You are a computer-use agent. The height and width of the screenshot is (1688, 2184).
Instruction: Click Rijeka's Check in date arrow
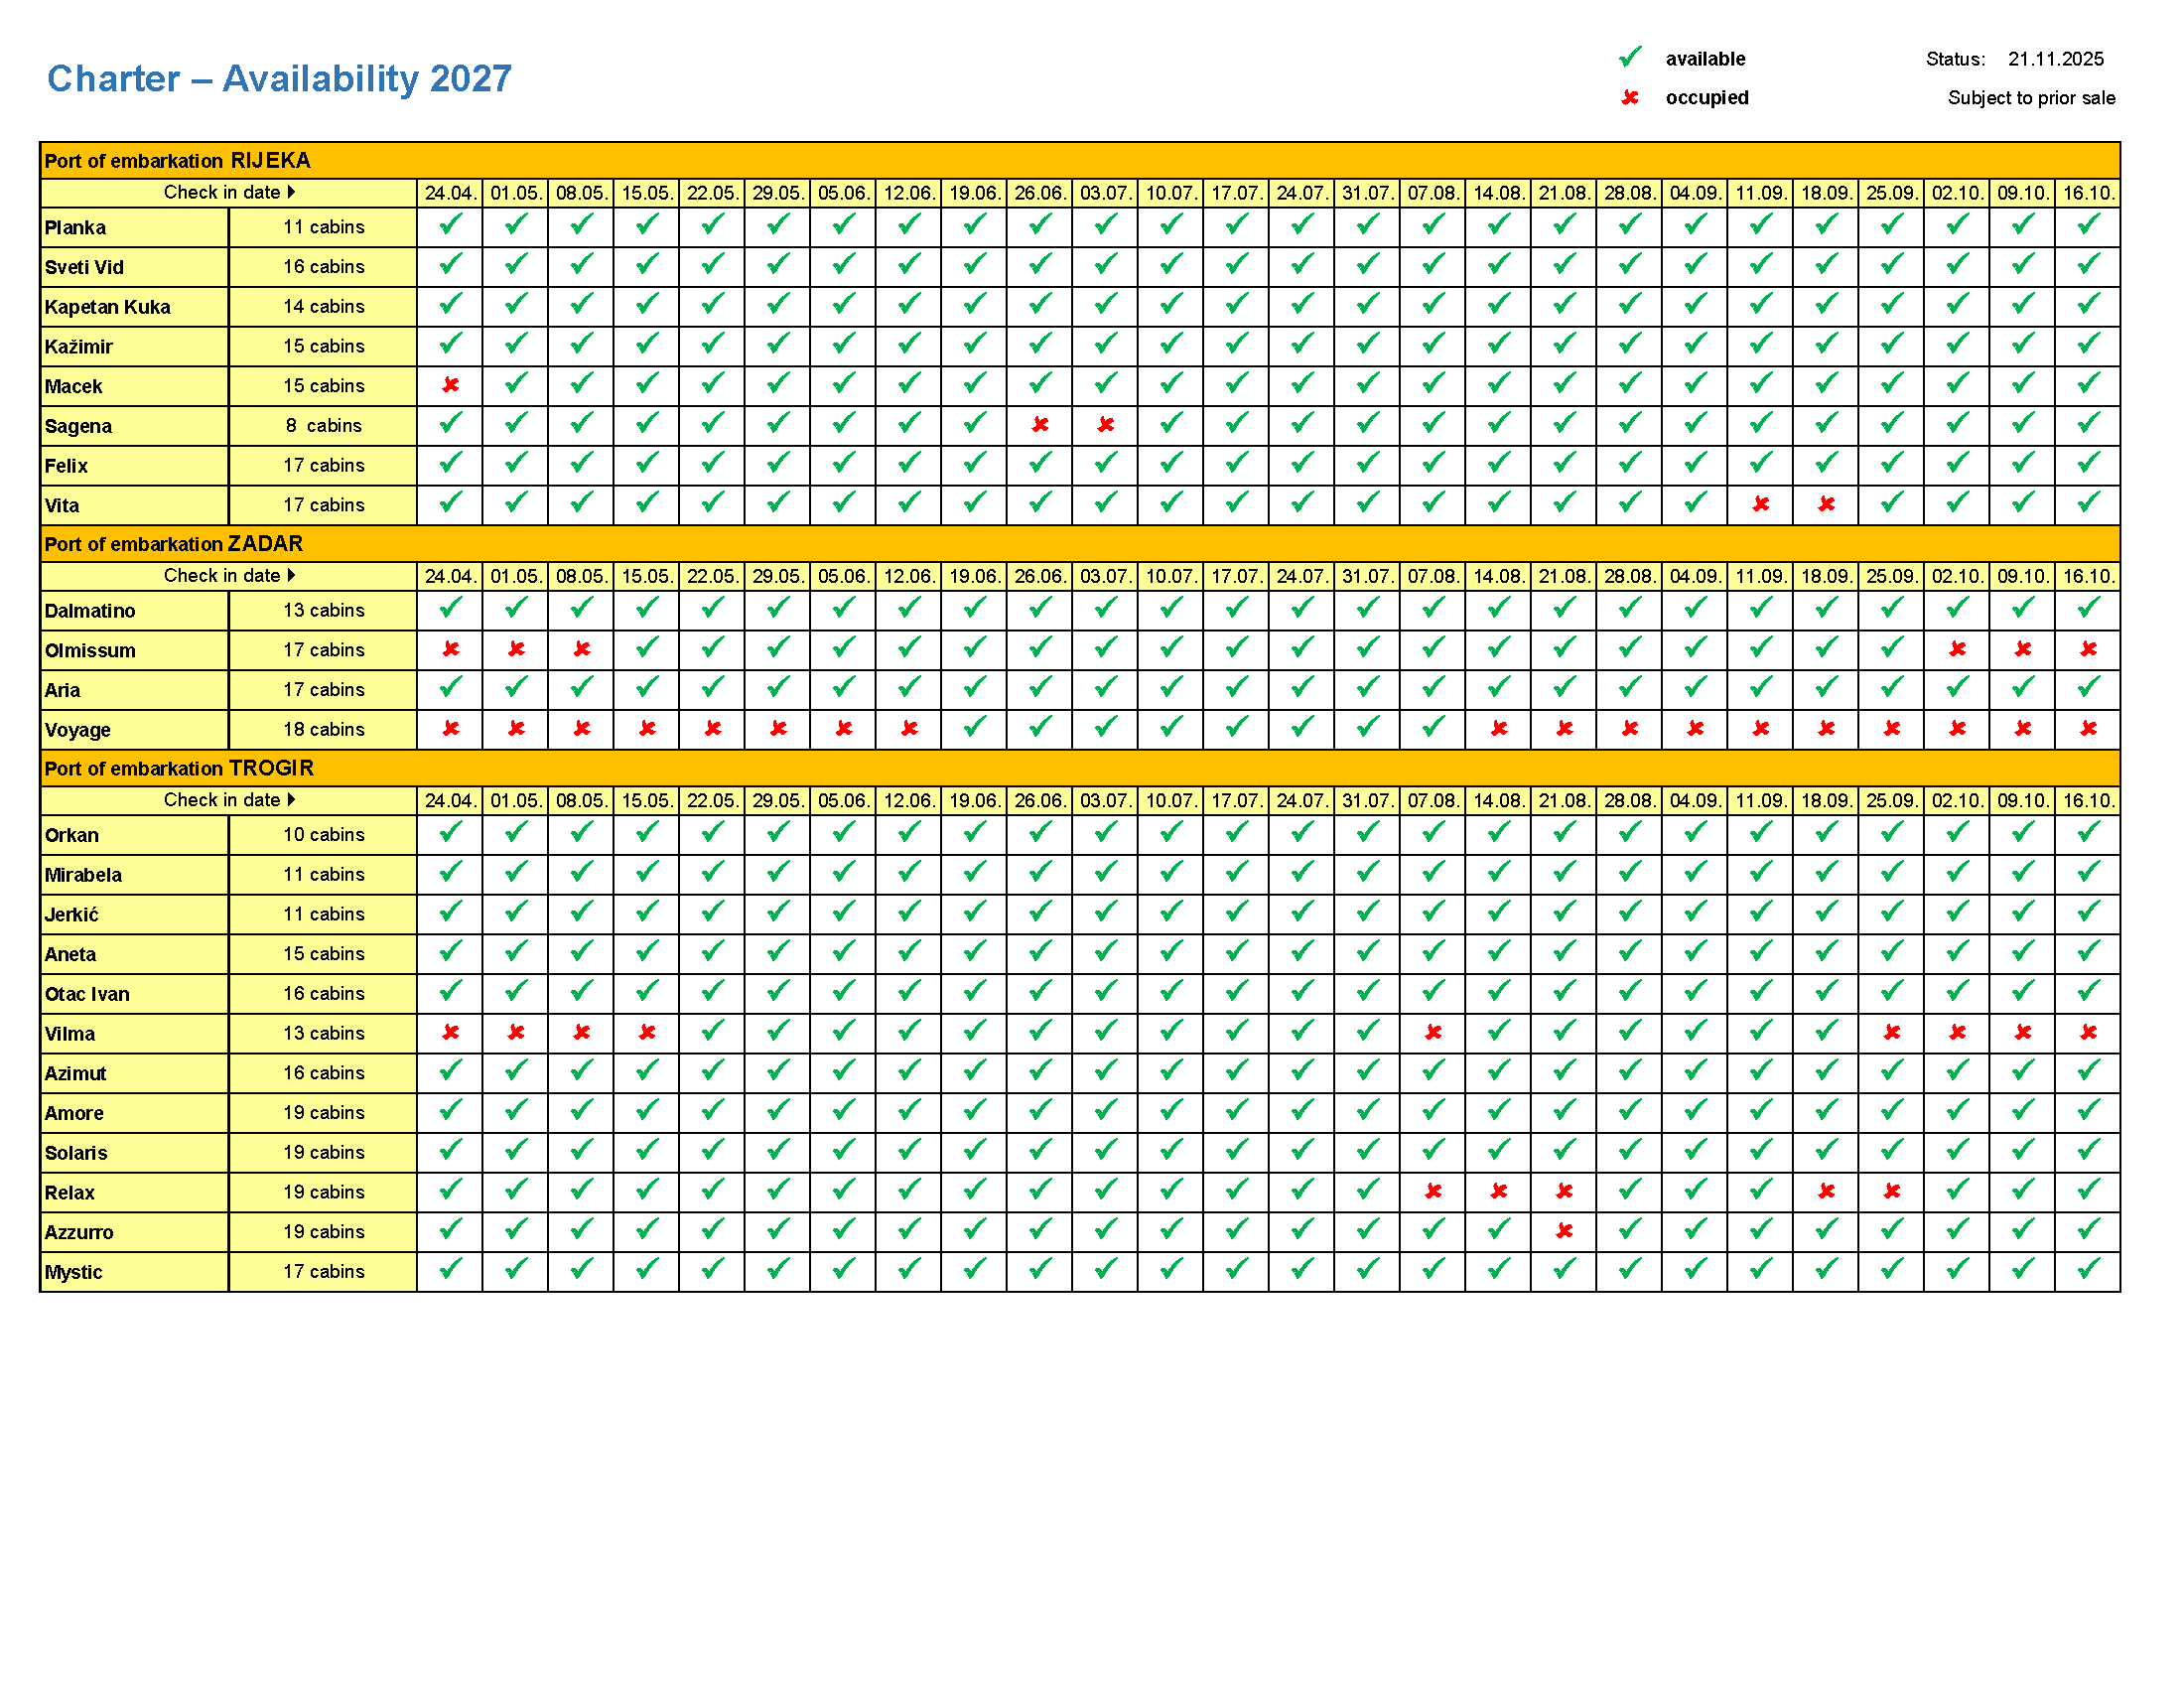point(291,192)
